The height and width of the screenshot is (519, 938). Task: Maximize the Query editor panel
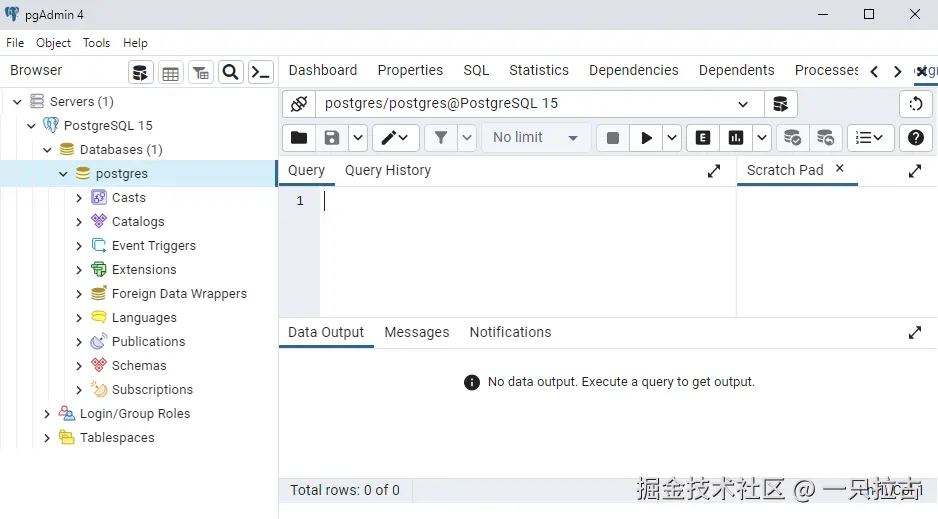(x=714, y=172)
